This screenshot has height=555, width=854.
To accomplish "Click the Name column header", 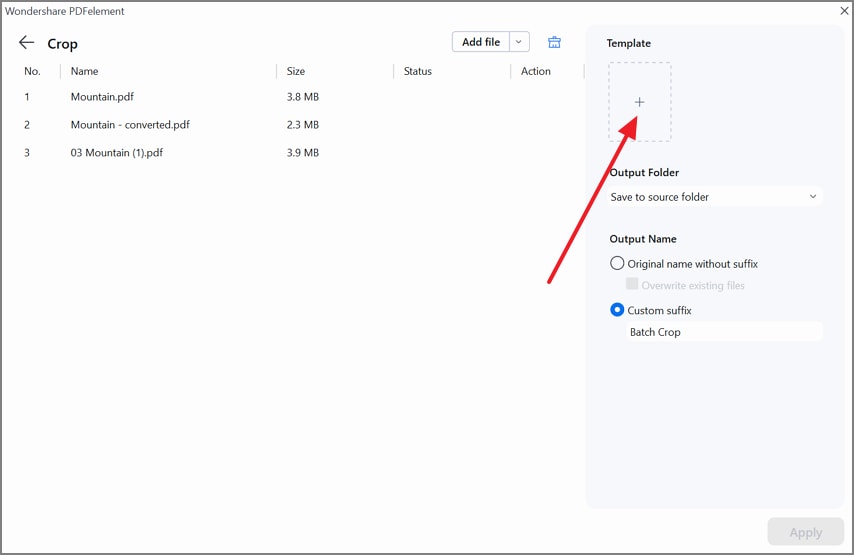I will (x=84, y=71).
